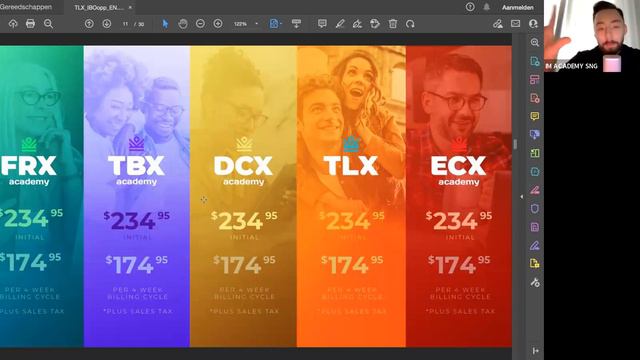Screen dimensions: 640x360
Task: Click the trash delete icon
Action: [x=393, y=24]
